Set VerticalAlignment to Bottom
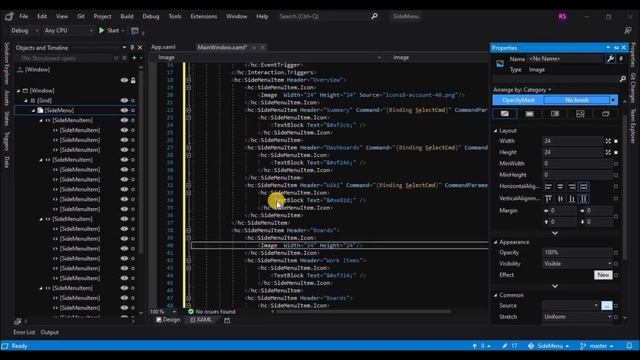The image size is (640, 360). 572,199
